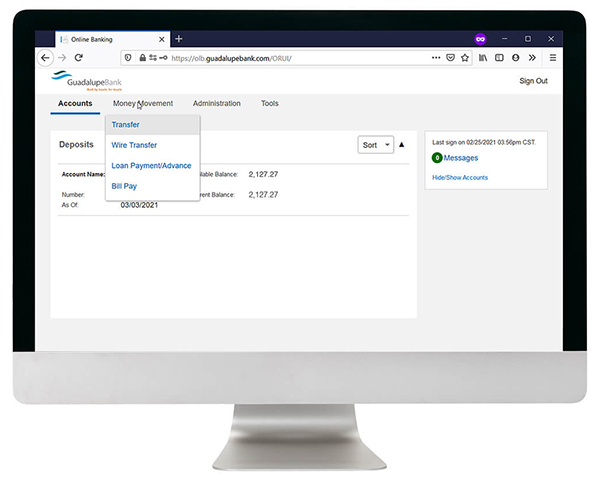The width and height of the screenshot is (600, 485).
Task: Click the Guadalupe Bank logo
Action: pos(87,81)
